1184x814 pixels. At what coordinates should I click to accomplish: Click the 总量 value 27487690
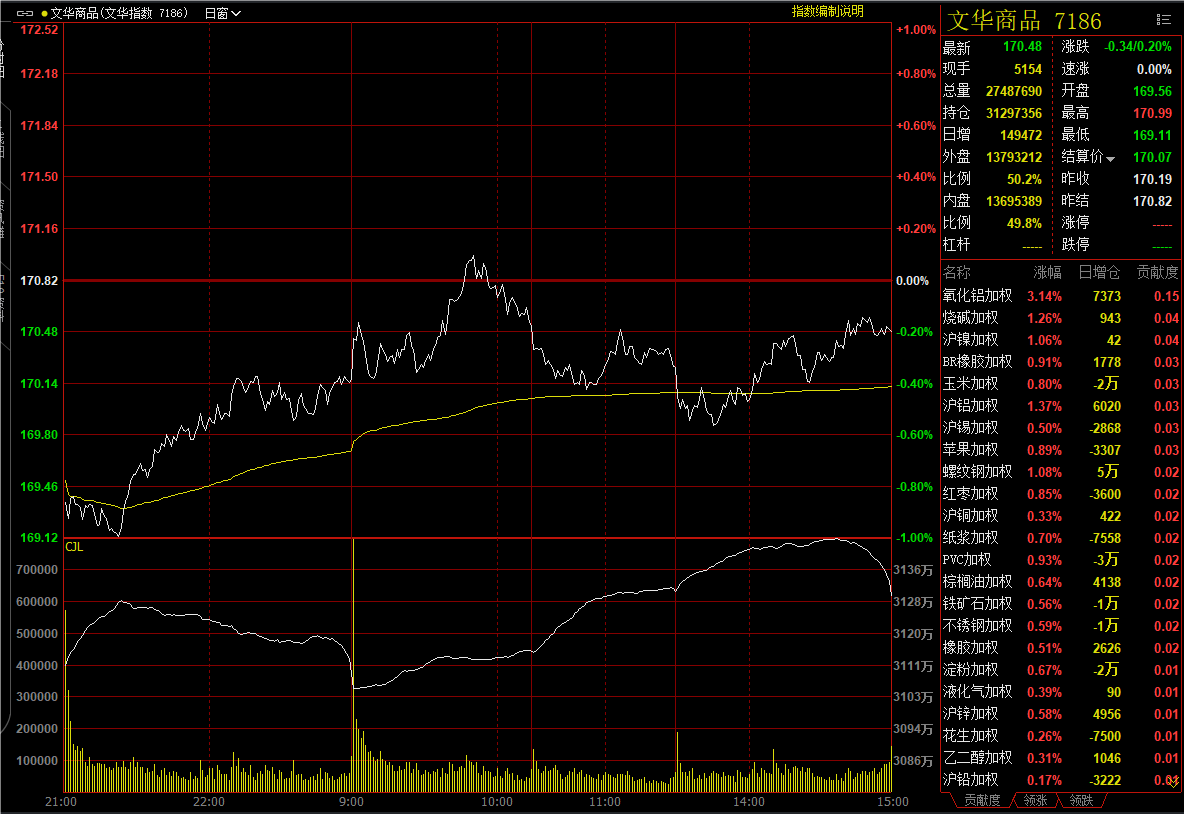click(1014, 91)
